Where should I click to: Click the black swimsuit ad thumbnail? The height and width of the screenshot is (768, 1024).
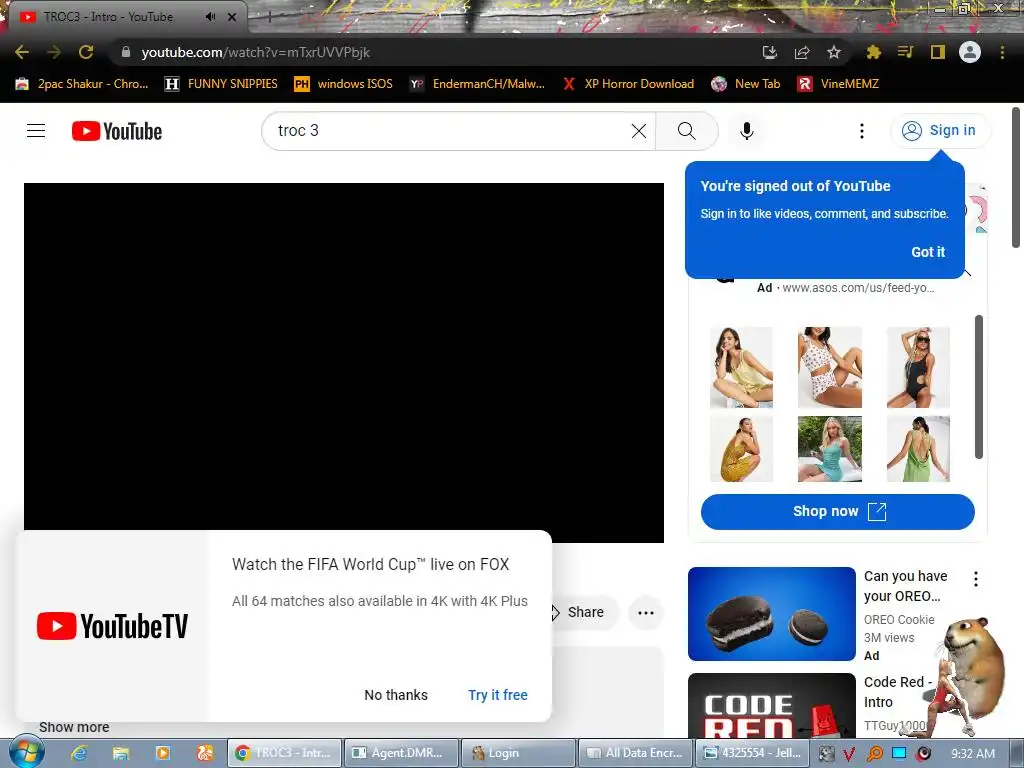918,367
